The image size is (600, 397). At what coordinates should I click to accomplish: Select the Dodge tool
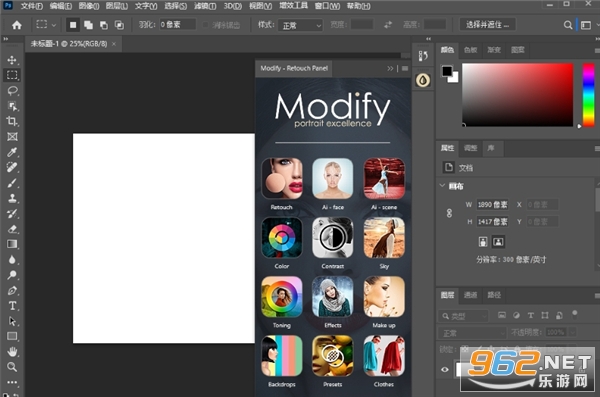(x=12, y=275)
